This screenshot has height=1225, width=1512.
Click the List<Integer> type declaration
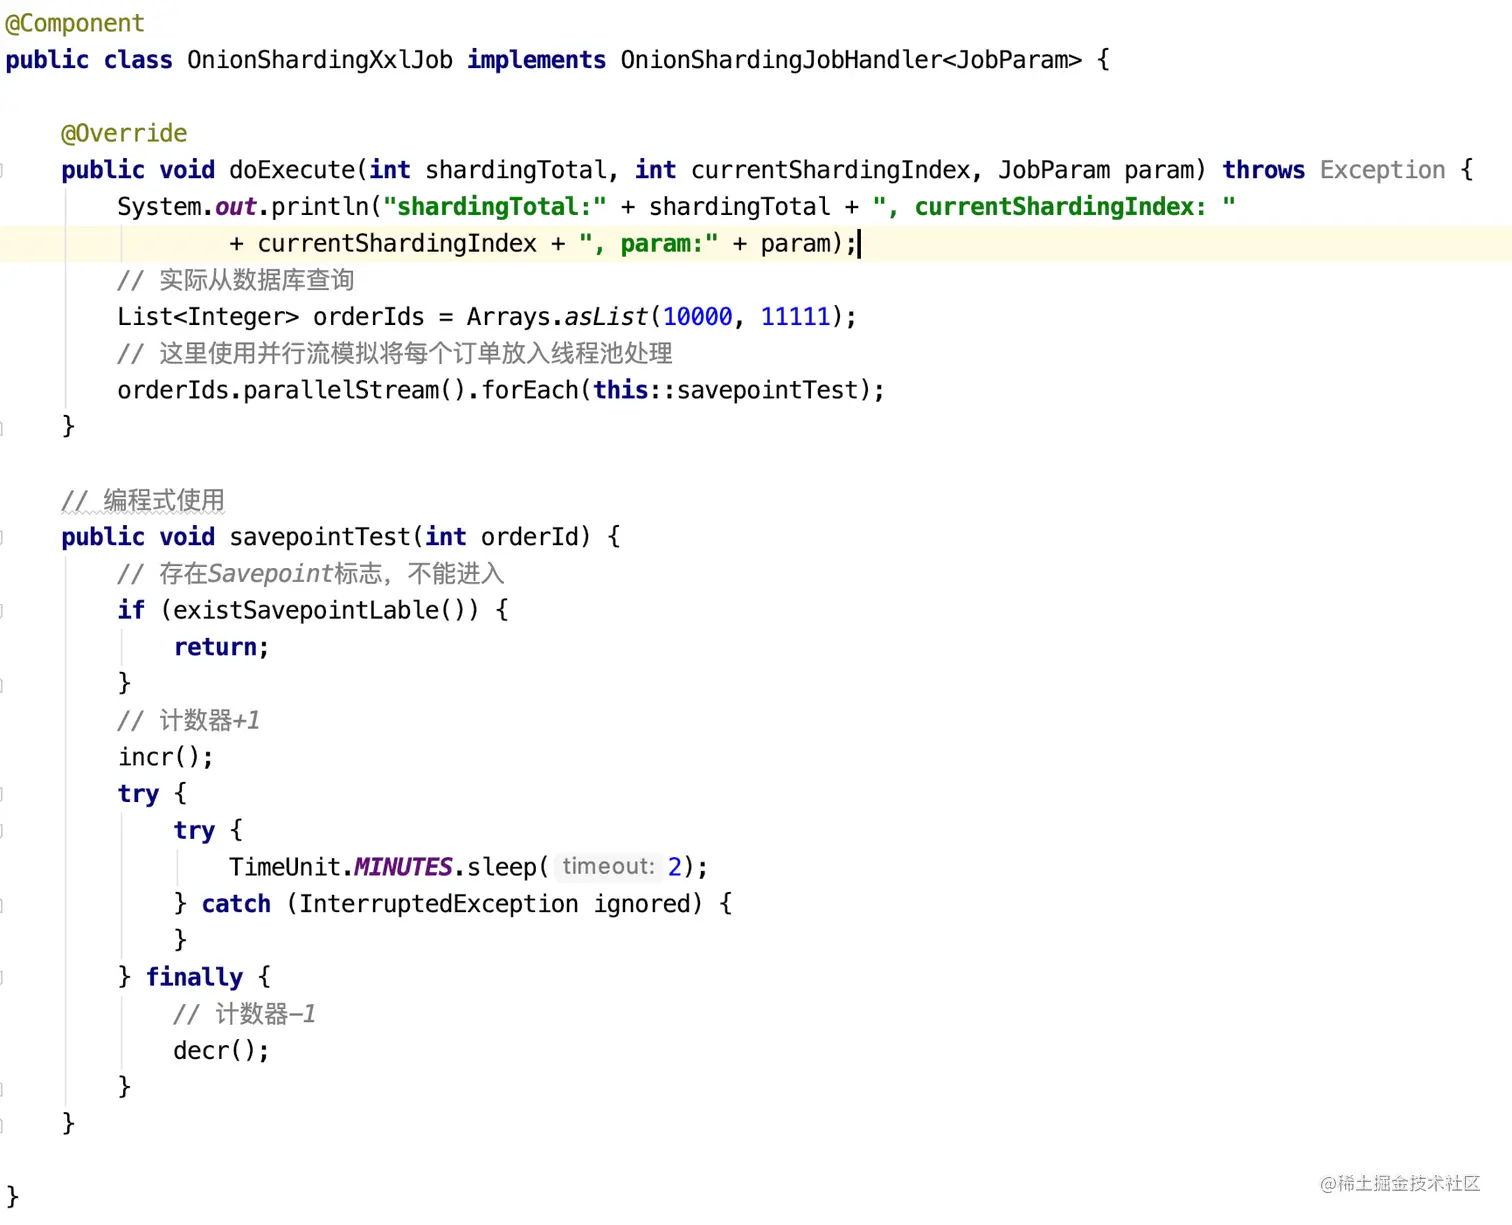(x=208, y=317)
